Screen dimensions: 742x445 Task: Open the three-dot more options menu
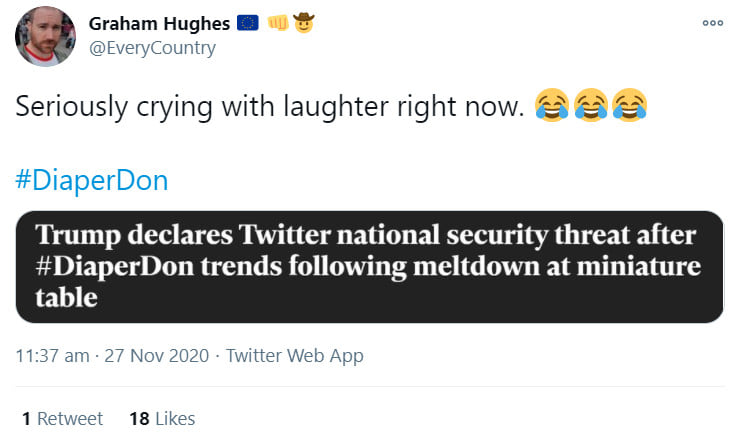(712, 23)
